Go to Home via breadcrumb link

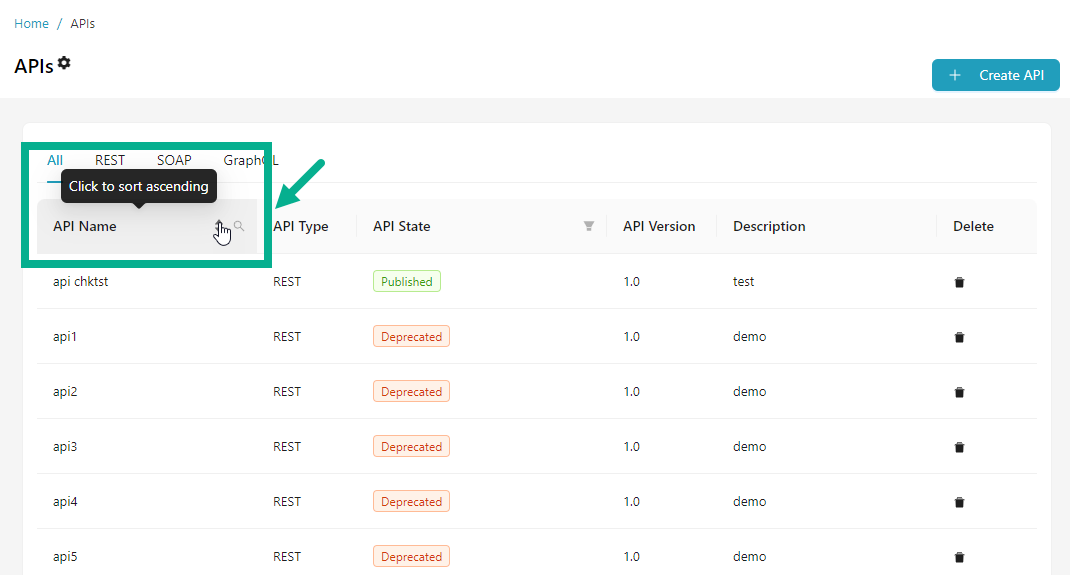point(31,23)
